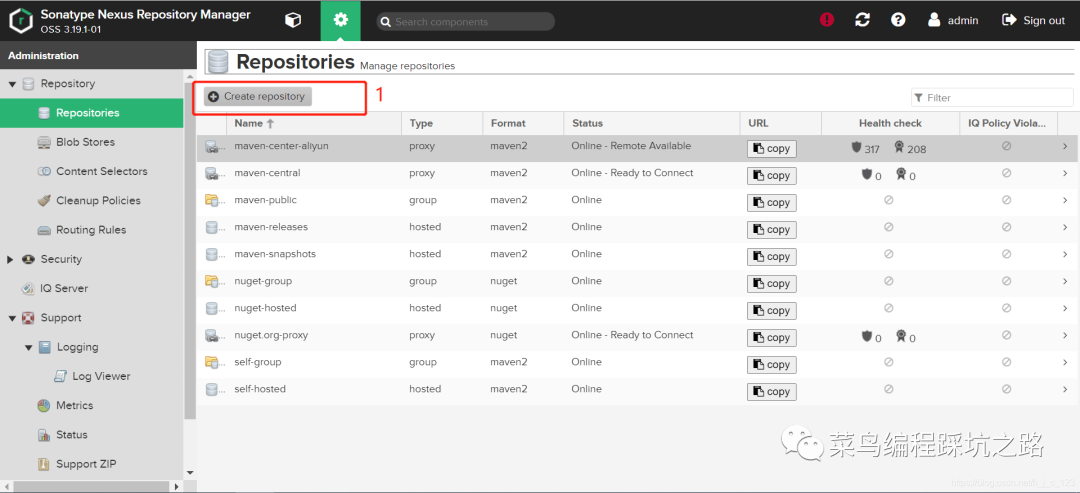Click maven-releases hosted repository icon

click(211, 227)
